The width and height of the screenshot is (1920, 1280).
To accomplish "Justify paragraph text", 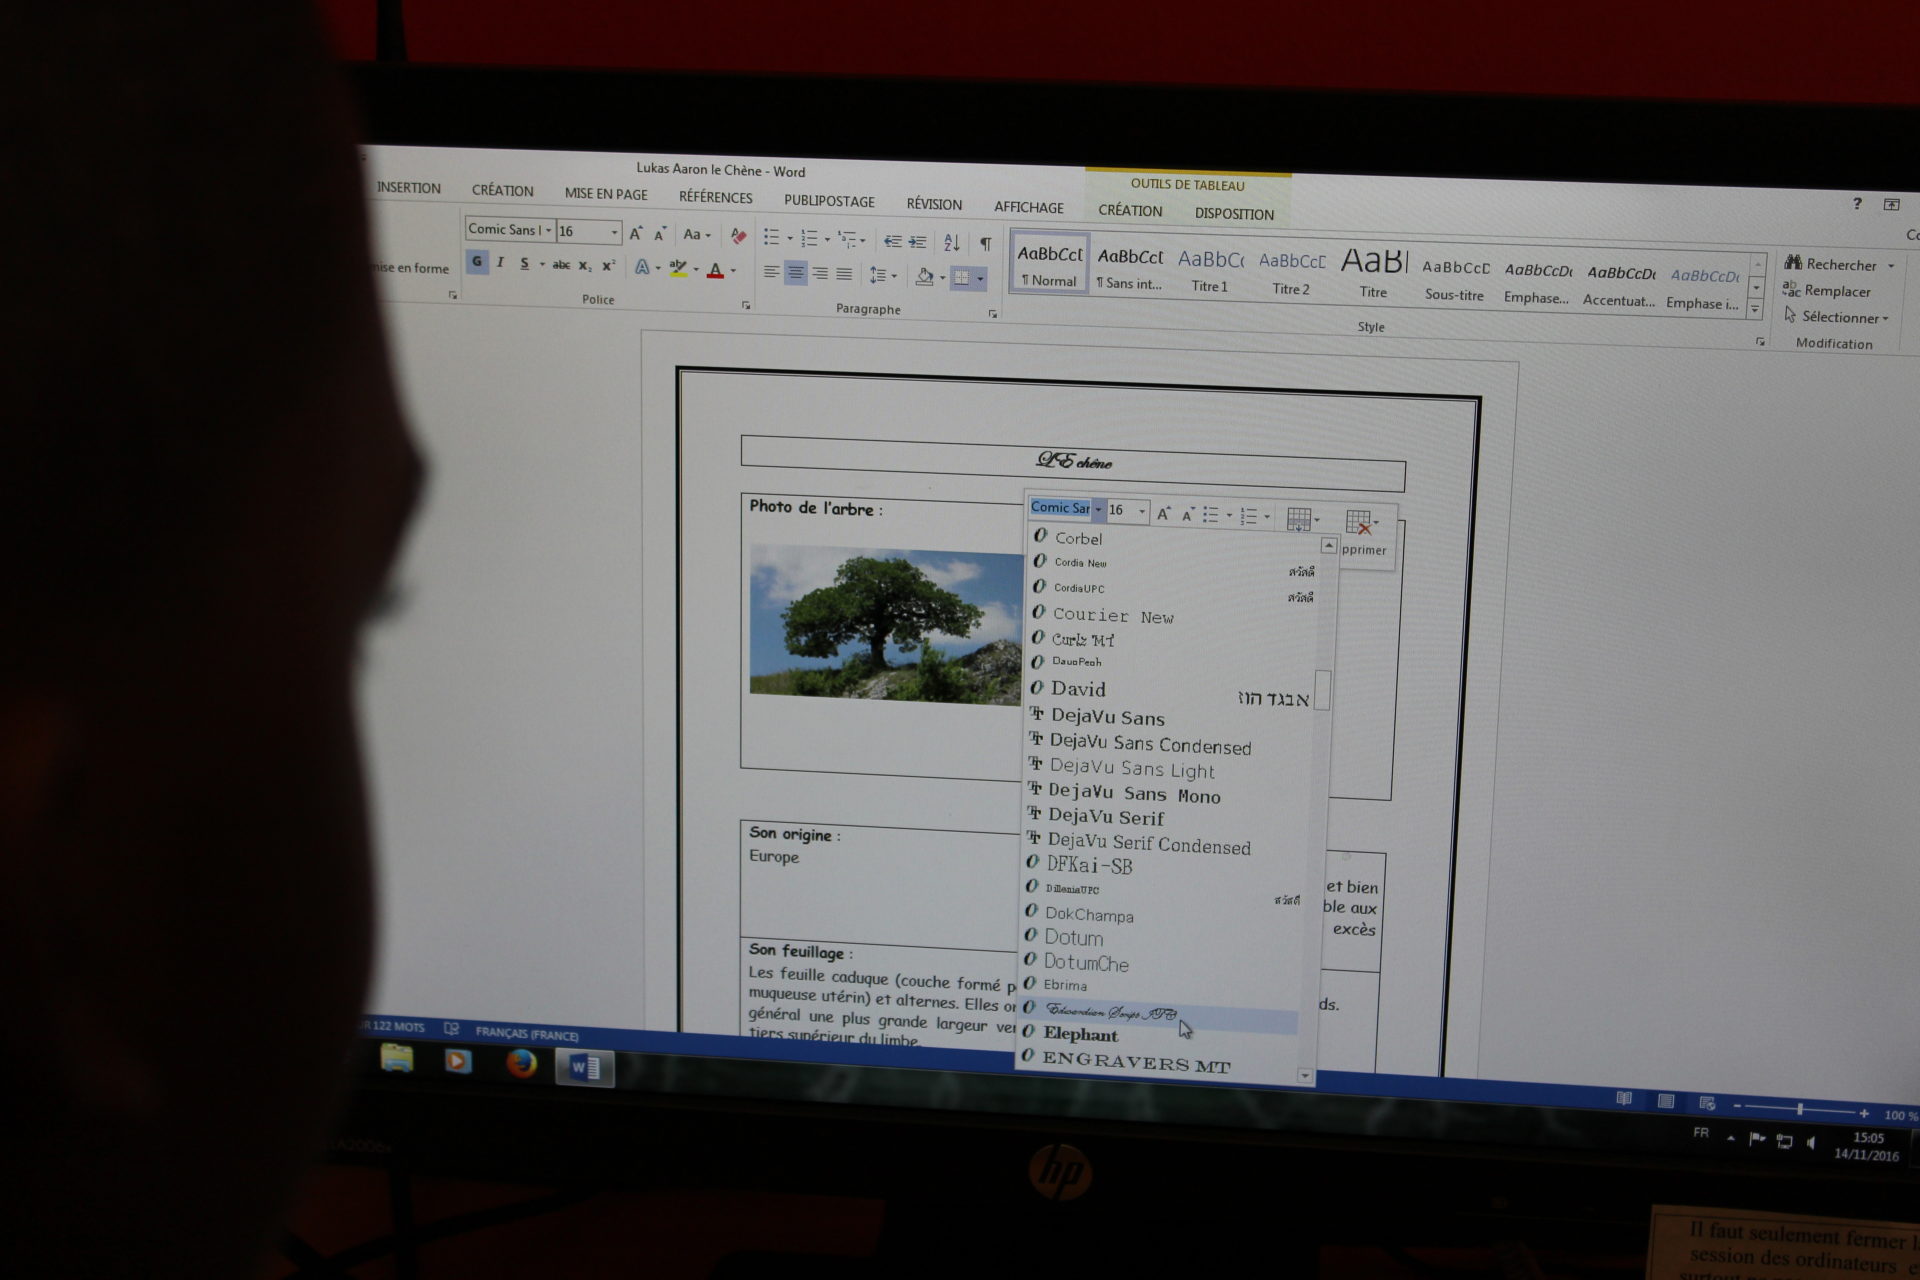I will point(844,274).
